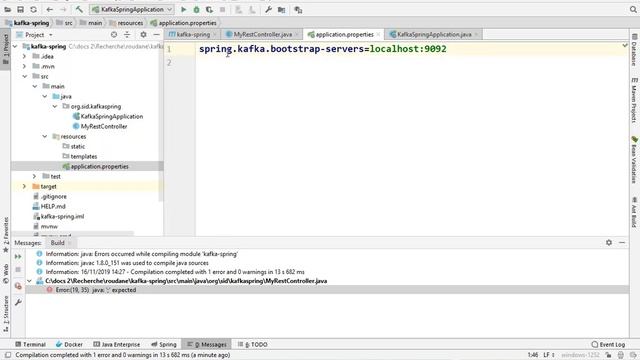The width and height of the screenshot is (640, 360).
Task: Expand the target folder
Action: pyautogui.click(x=24, y=186)
